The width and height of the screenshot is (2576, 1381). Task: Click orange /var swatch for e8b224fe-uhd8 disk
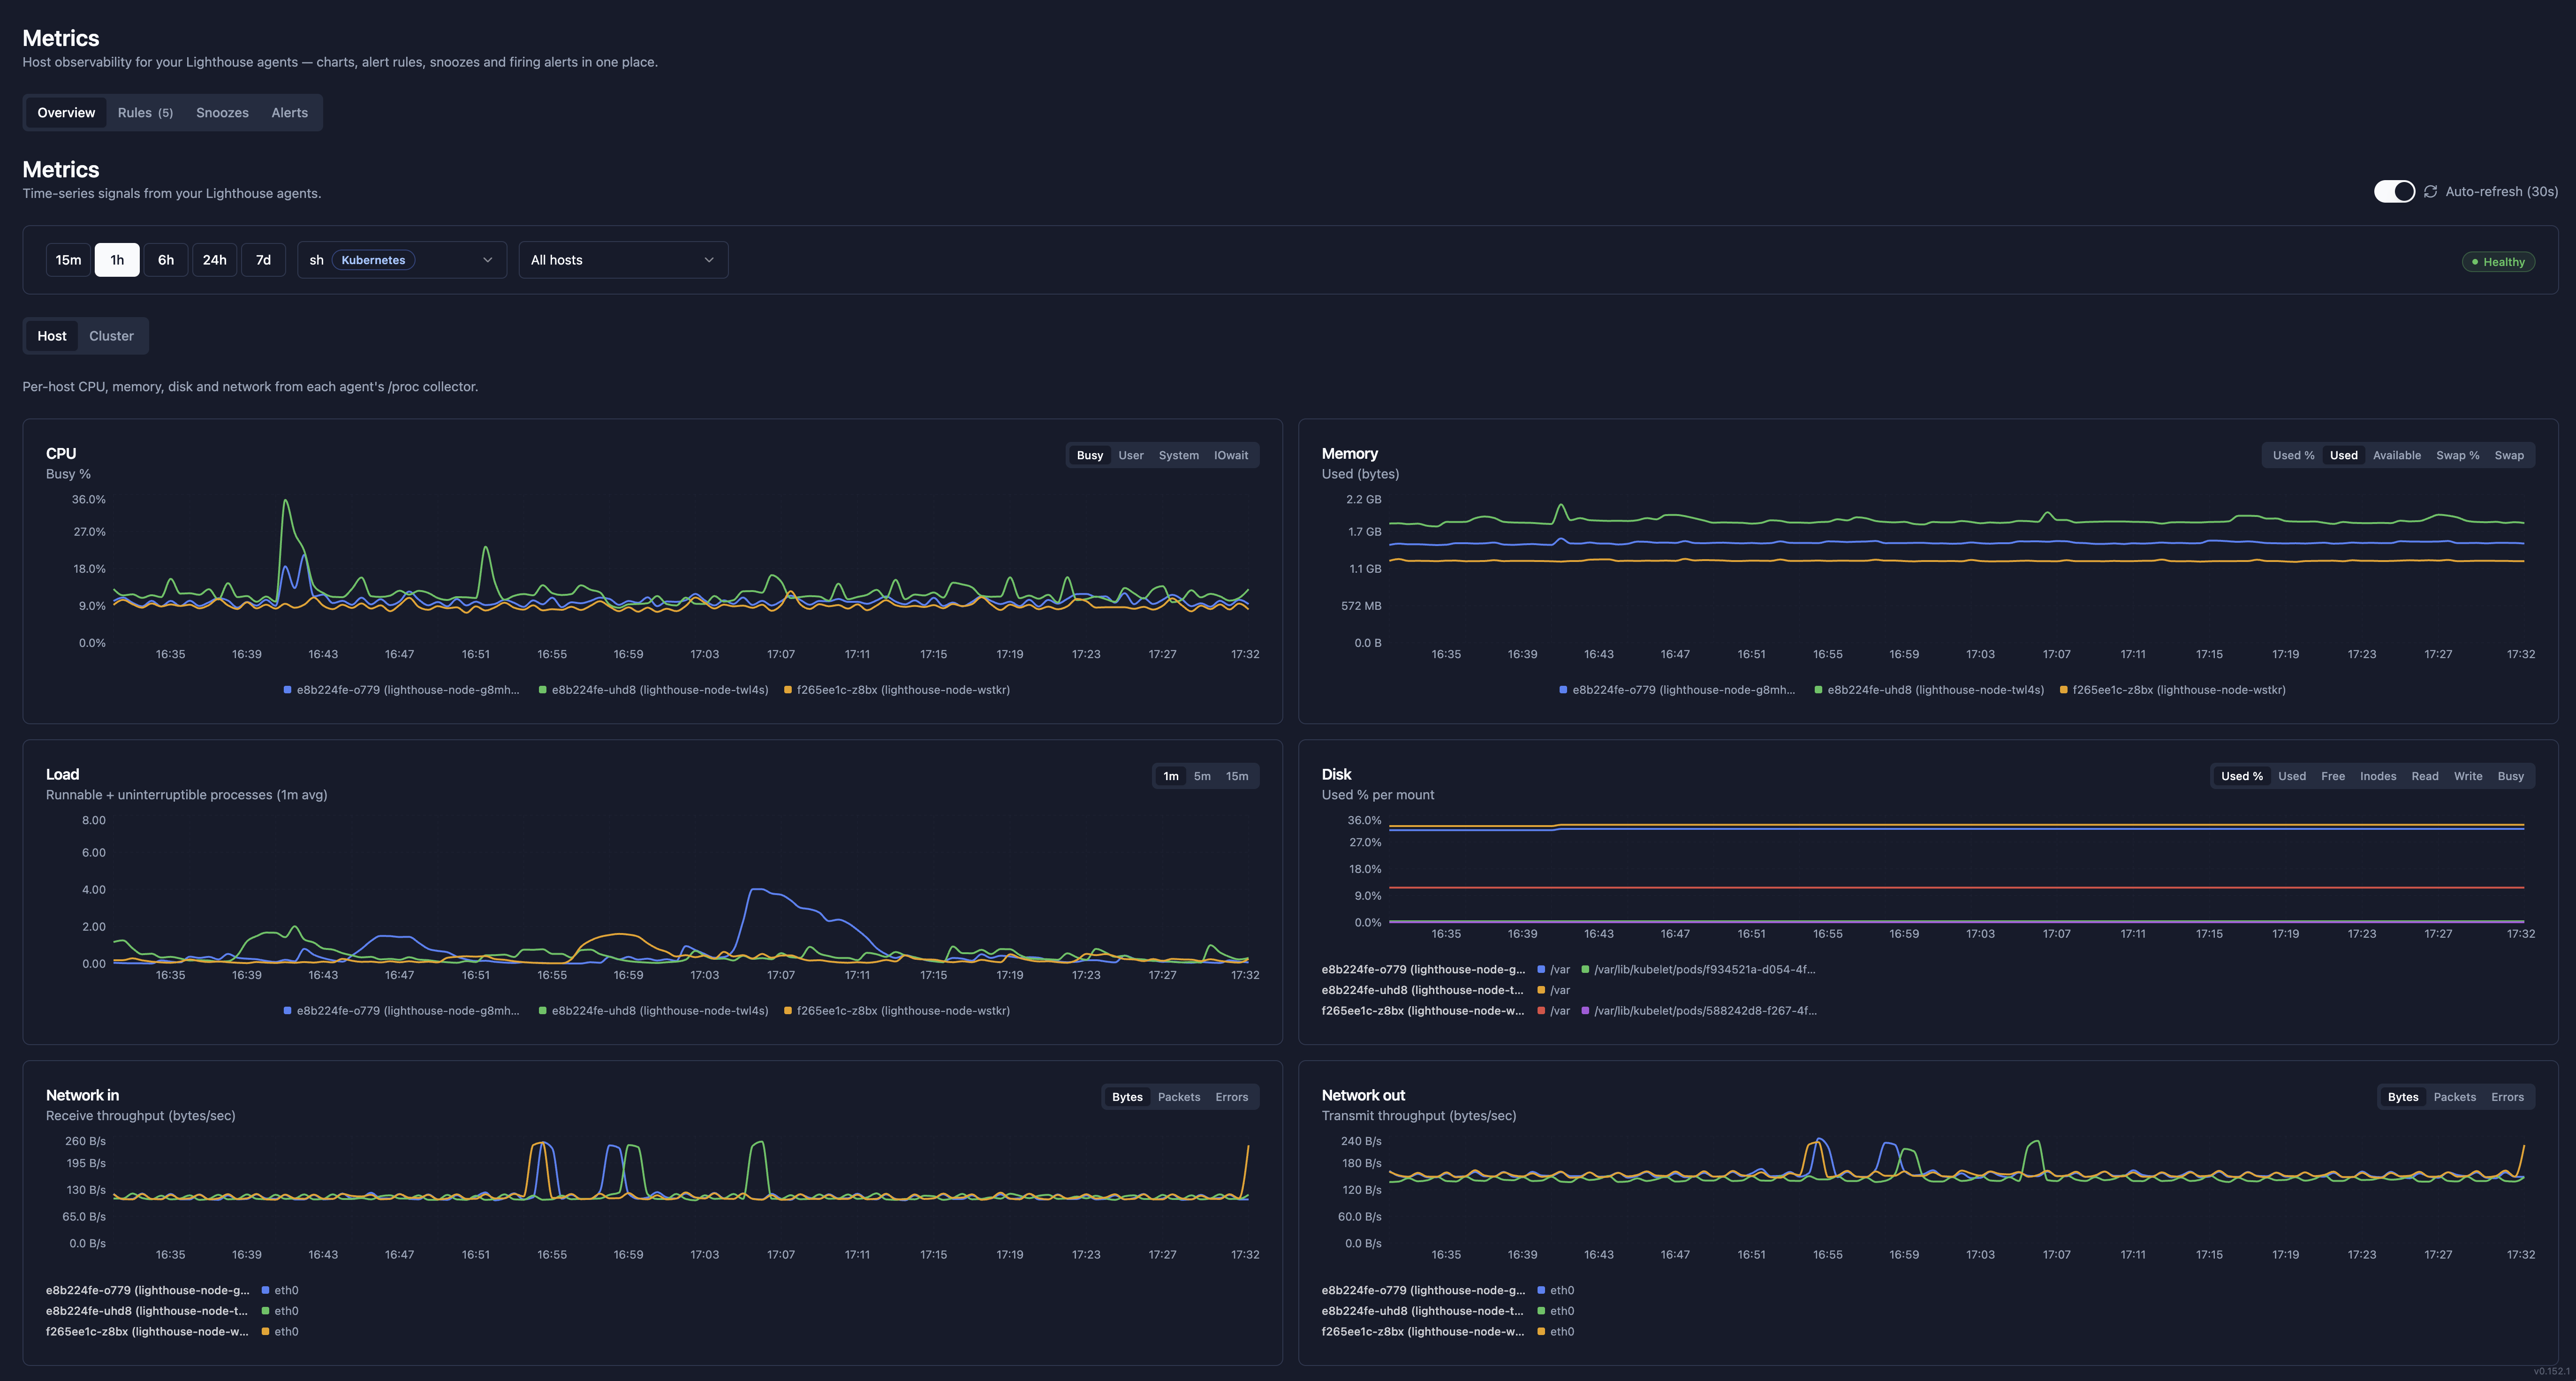click(1541, 990)
